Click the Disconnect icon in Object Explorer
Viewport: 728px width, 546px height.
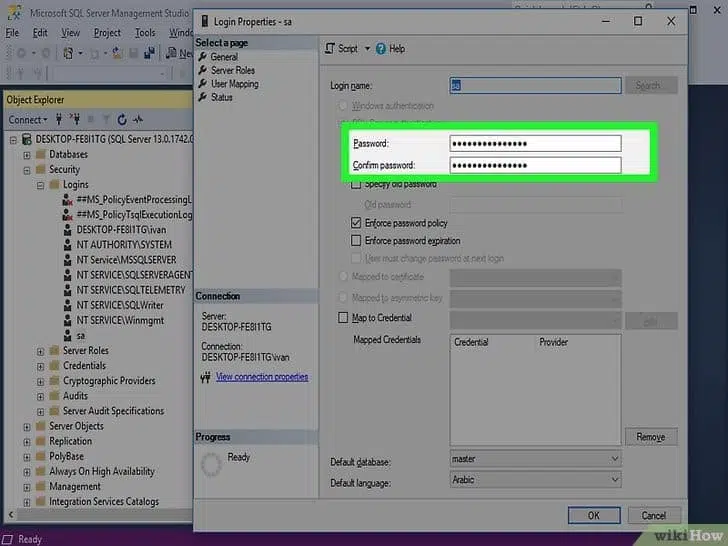pyautogui.click(x=75, y=120)
